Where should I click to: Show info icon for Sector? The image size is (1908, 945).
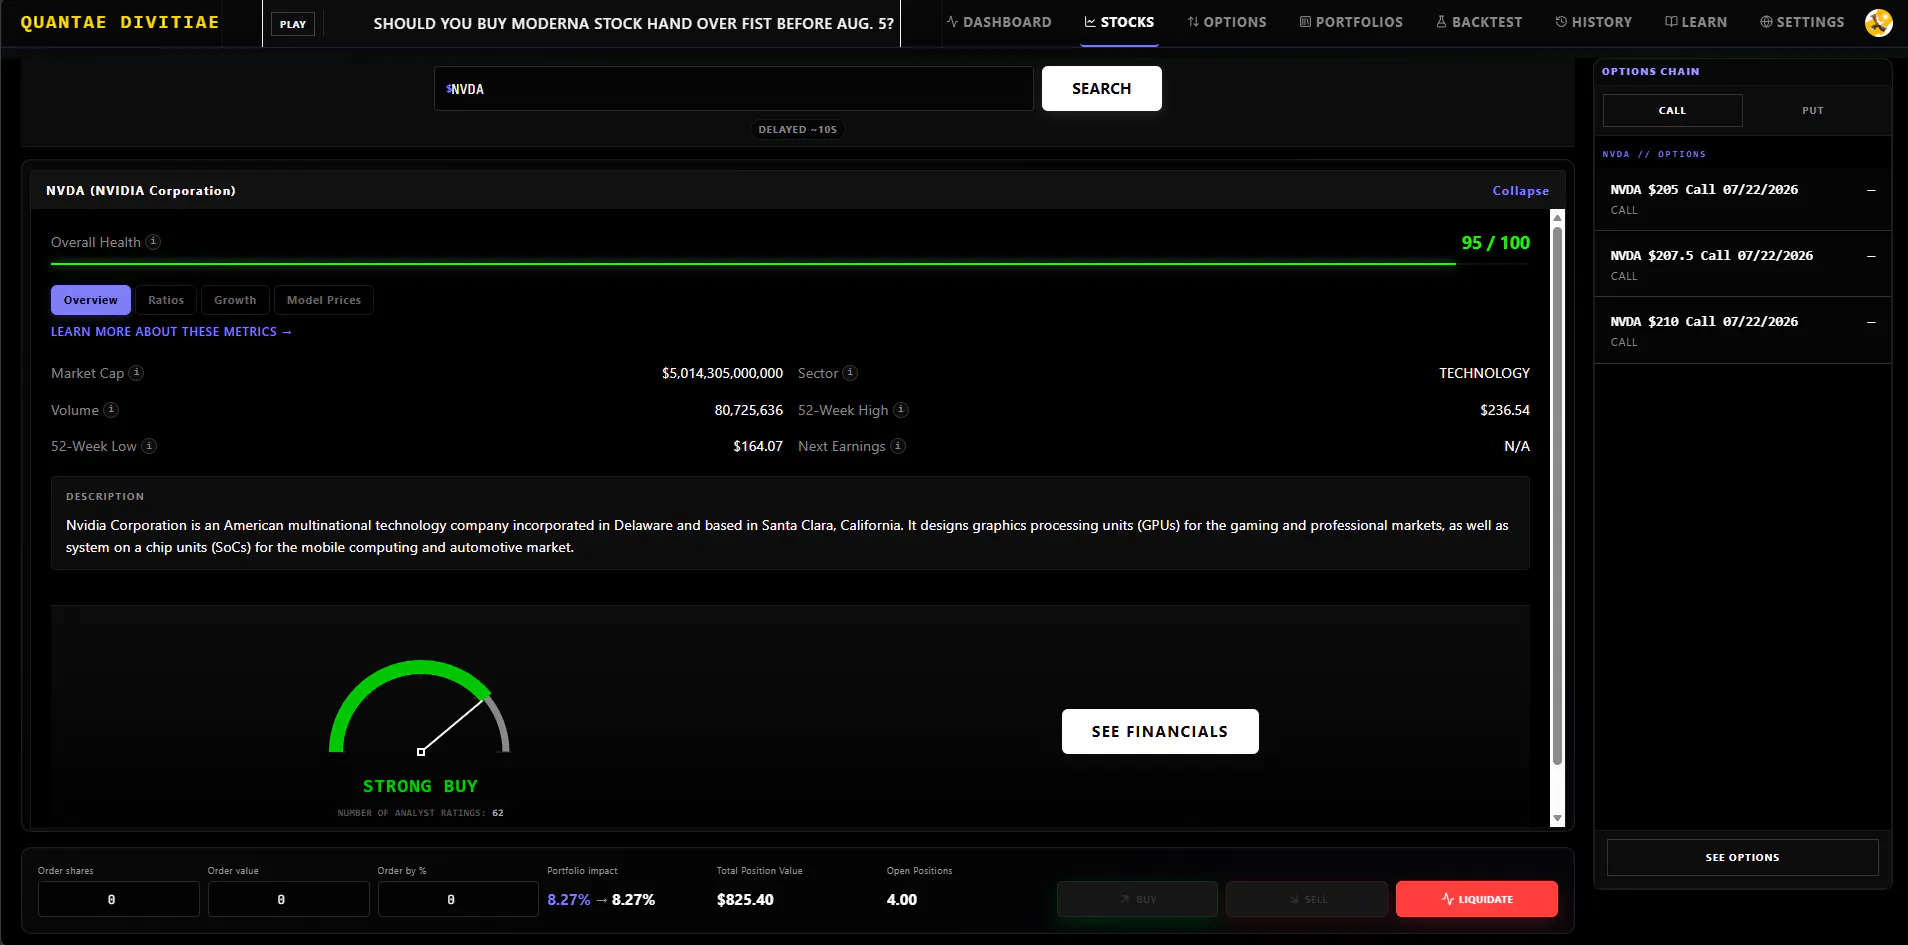click(x=850, y=373)
